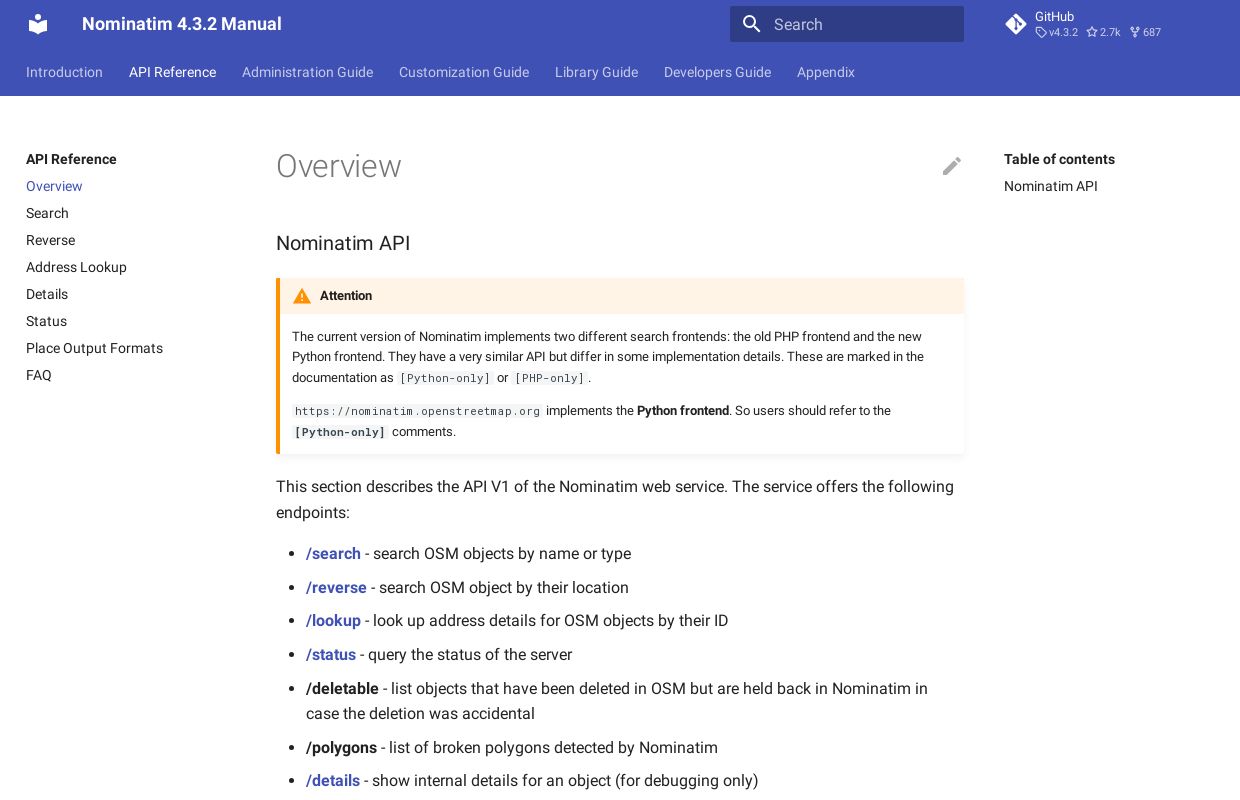Open the Library Guide tab
1240x800 pixels.
596,72
